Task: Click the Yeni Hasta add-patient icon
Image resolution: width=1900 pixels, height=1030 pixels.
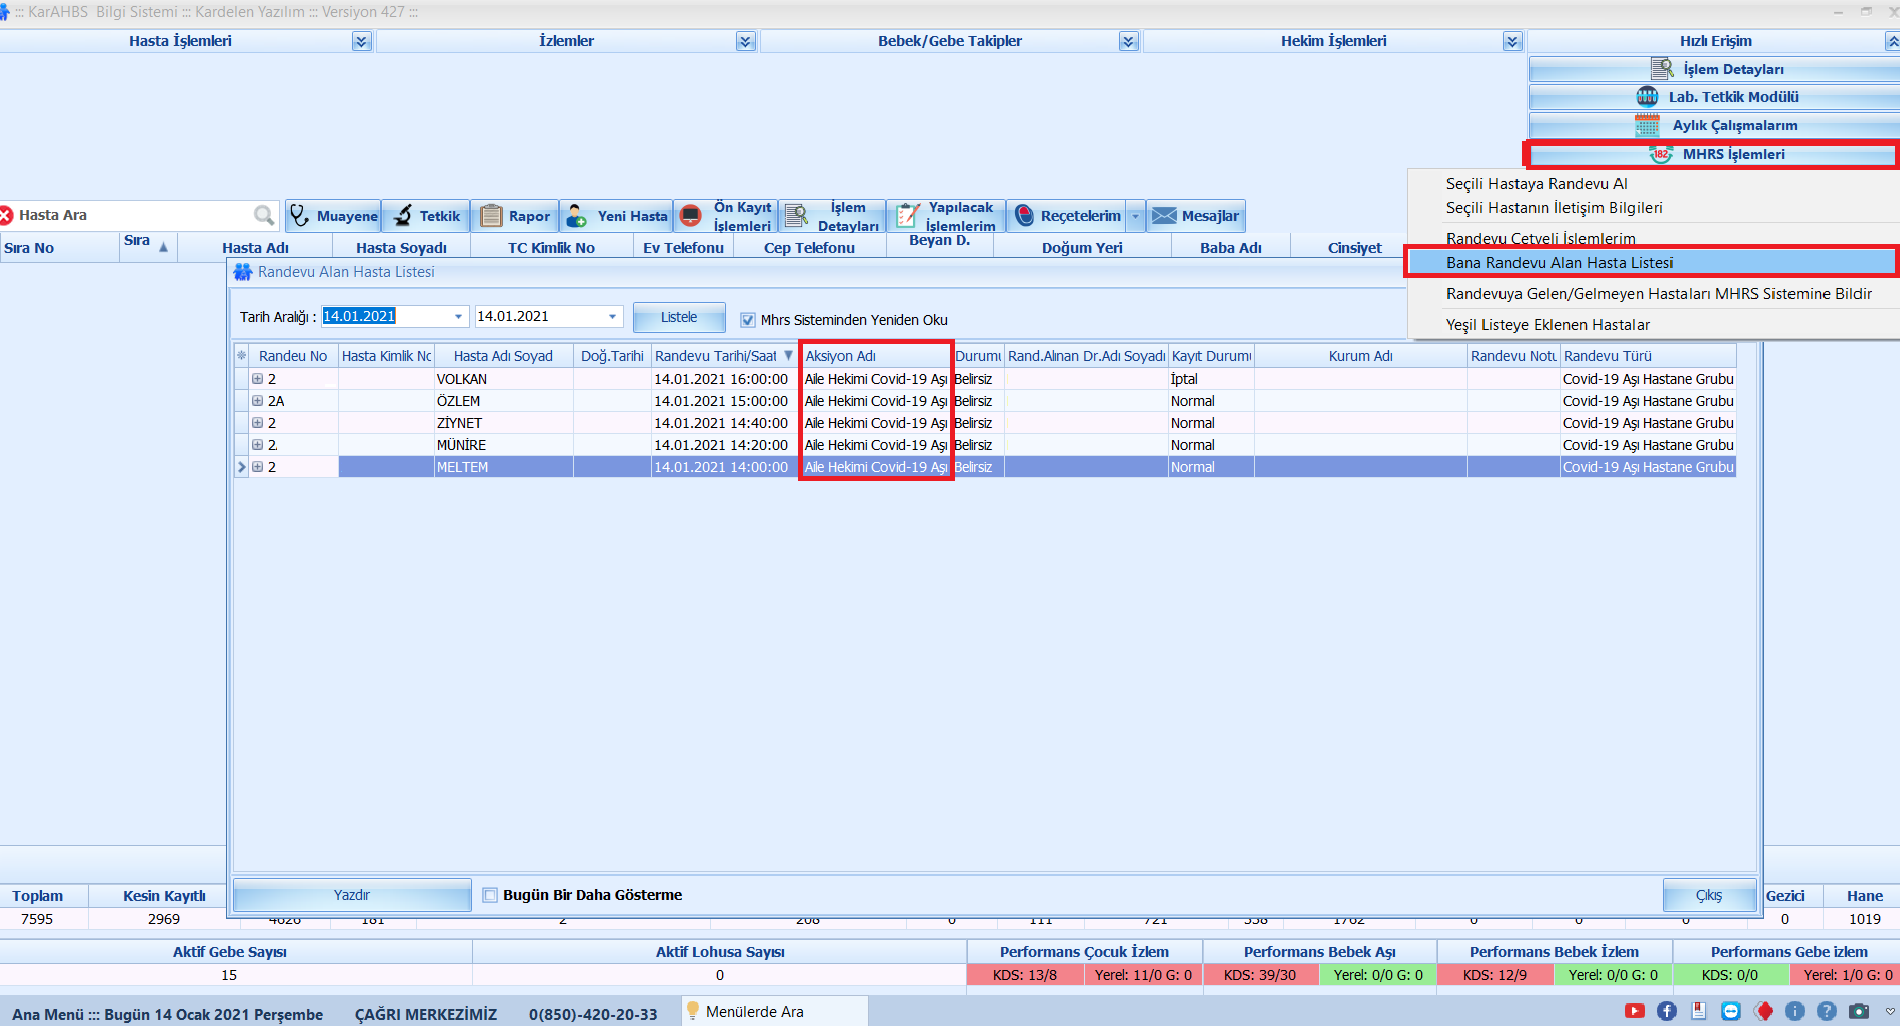Action: pos(577,216)
